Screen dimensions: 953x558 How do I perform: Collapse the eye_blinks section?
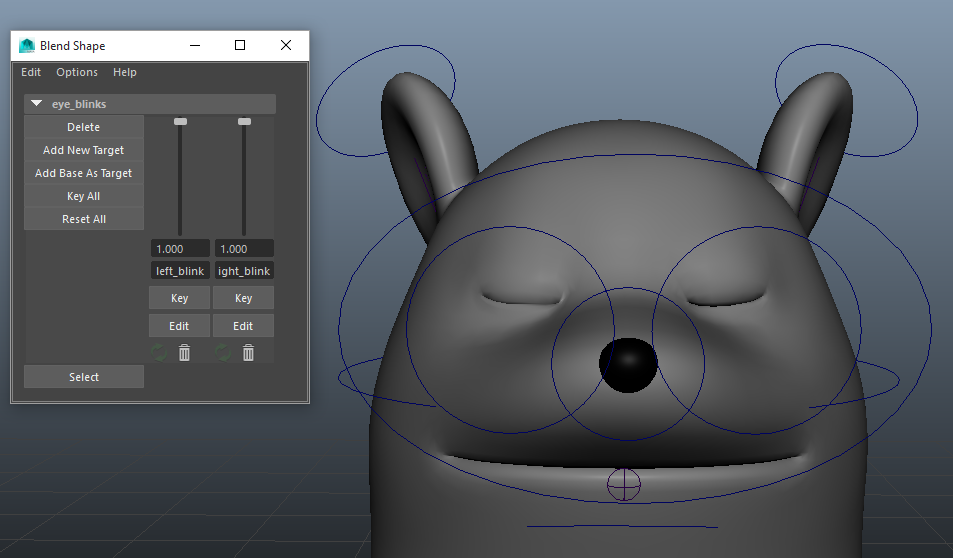coord(37,104)
